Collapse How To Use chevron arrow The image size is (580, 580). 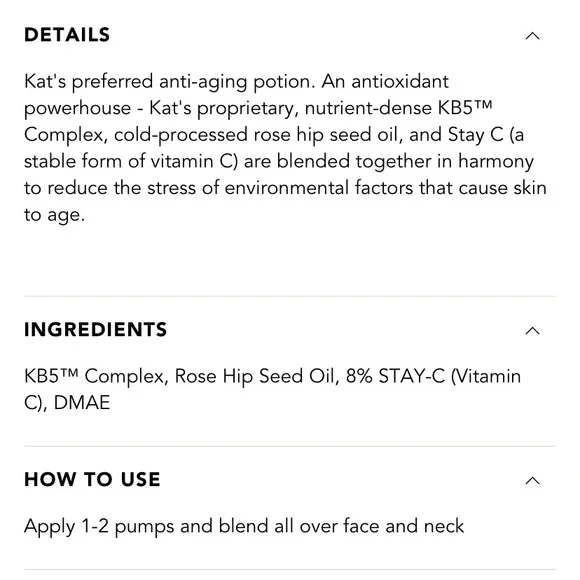pyautogui.click(x=532, y=480)
